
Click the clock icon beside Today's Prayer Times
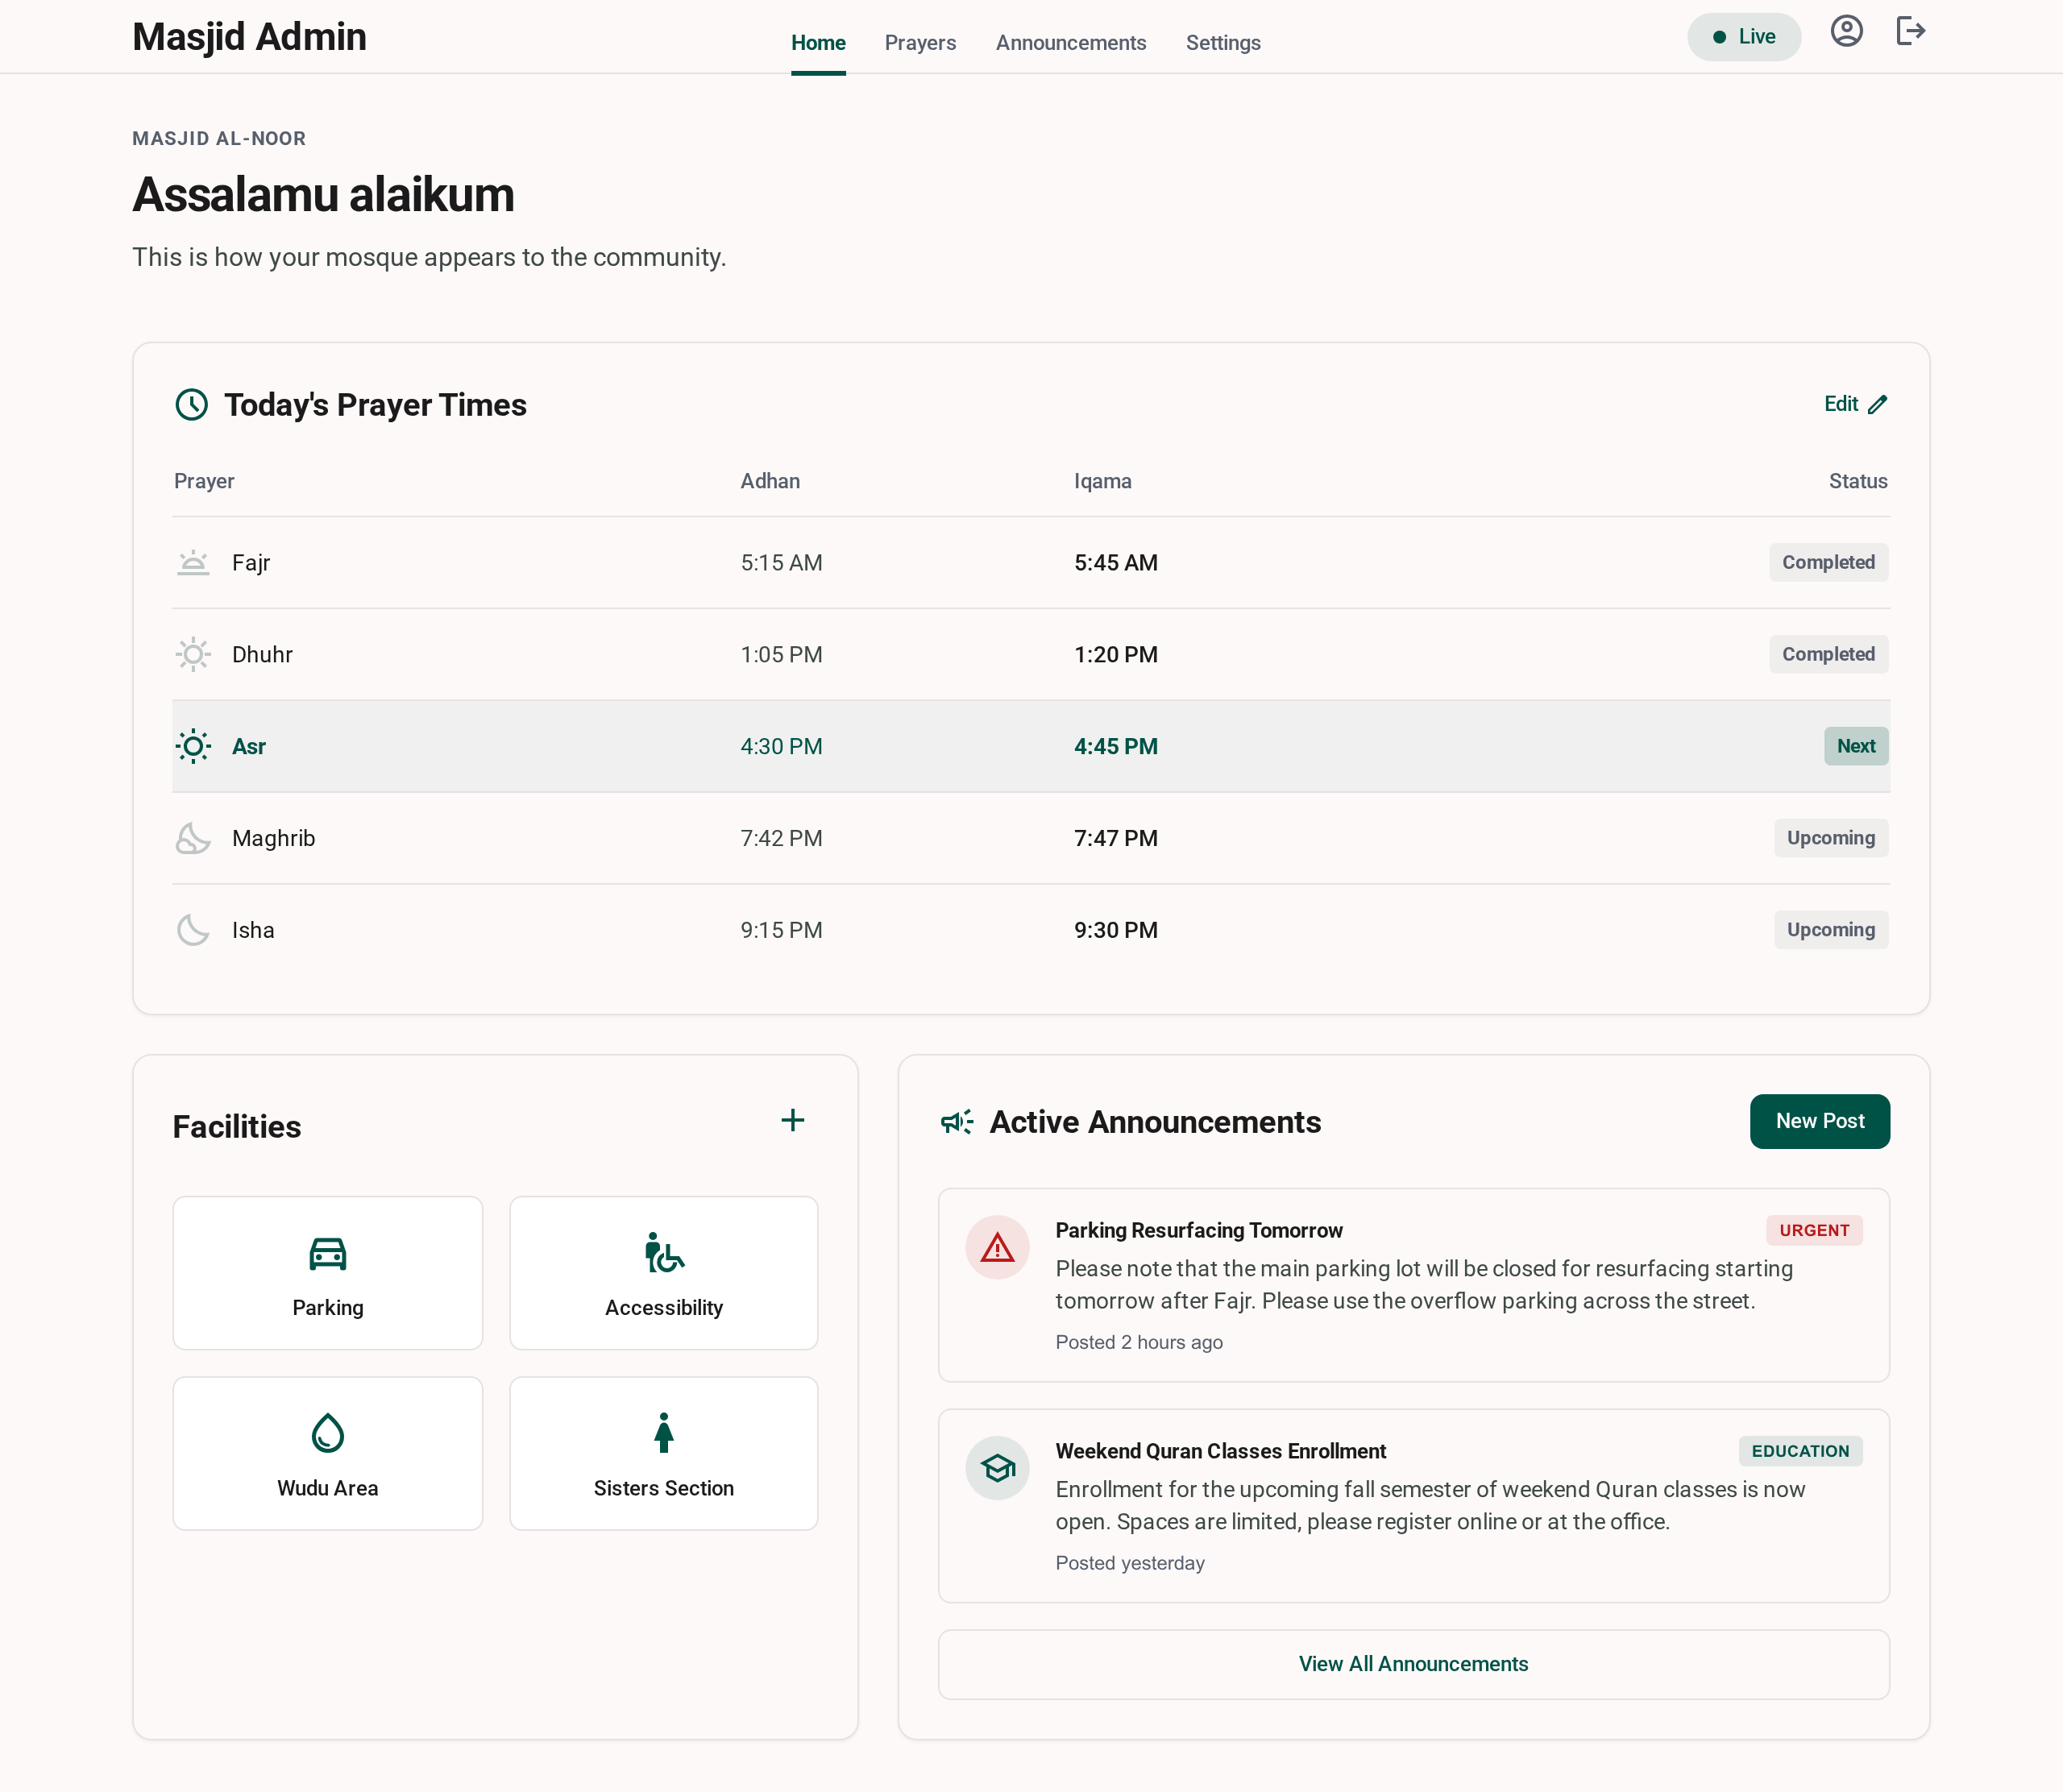[x=191, y=404]
